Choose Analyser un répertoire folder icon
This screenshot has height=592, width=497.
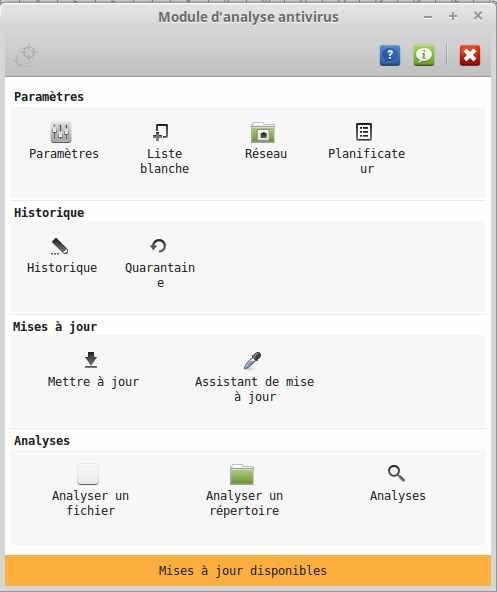tap(242, 475)
